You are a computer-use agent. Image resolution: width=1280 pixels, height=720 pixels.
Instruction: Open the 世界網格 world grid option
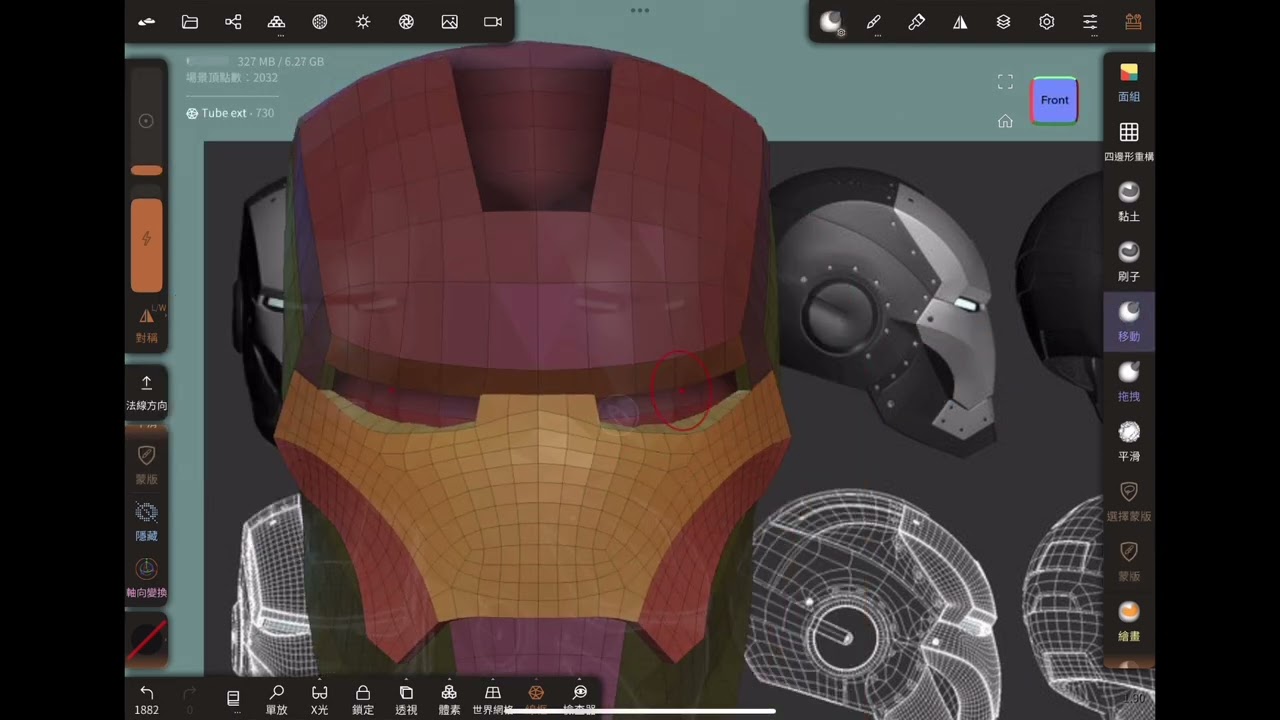pyautogui.click(x=492, y=699)
